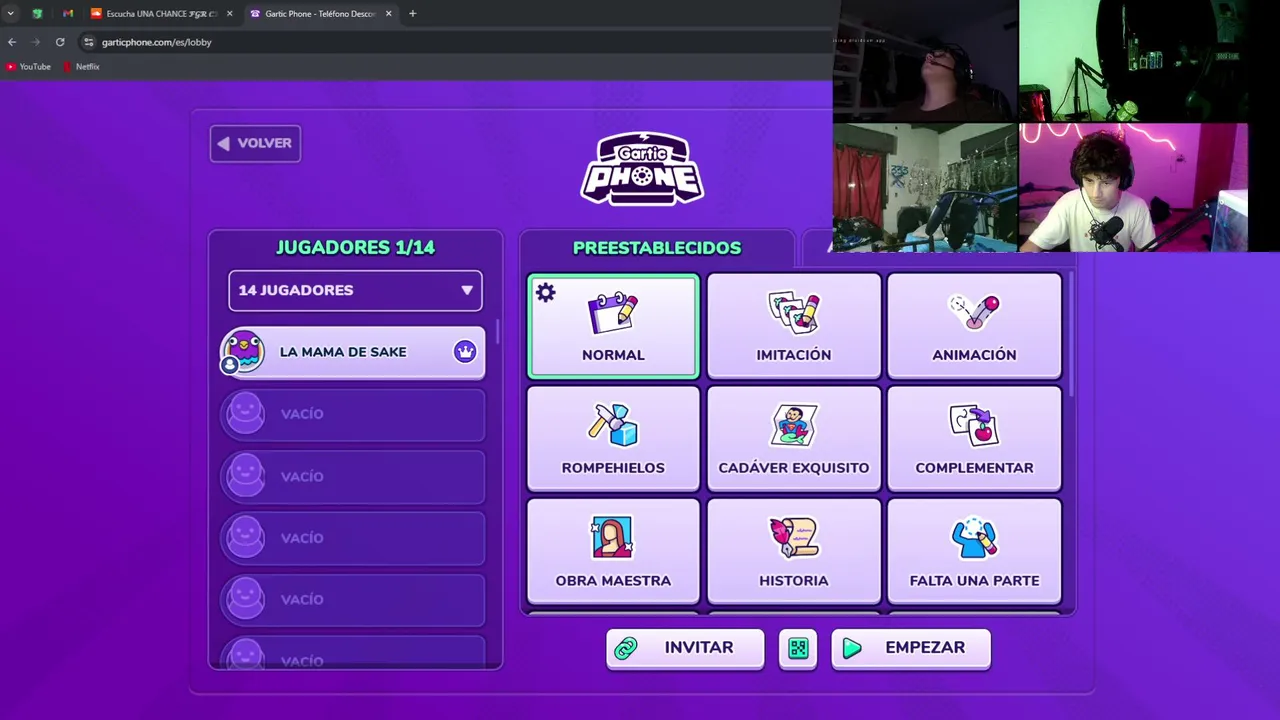The image size is (1280, 720).
Task: Click the site info icon in address bar
Action: [x=88, y=42]
